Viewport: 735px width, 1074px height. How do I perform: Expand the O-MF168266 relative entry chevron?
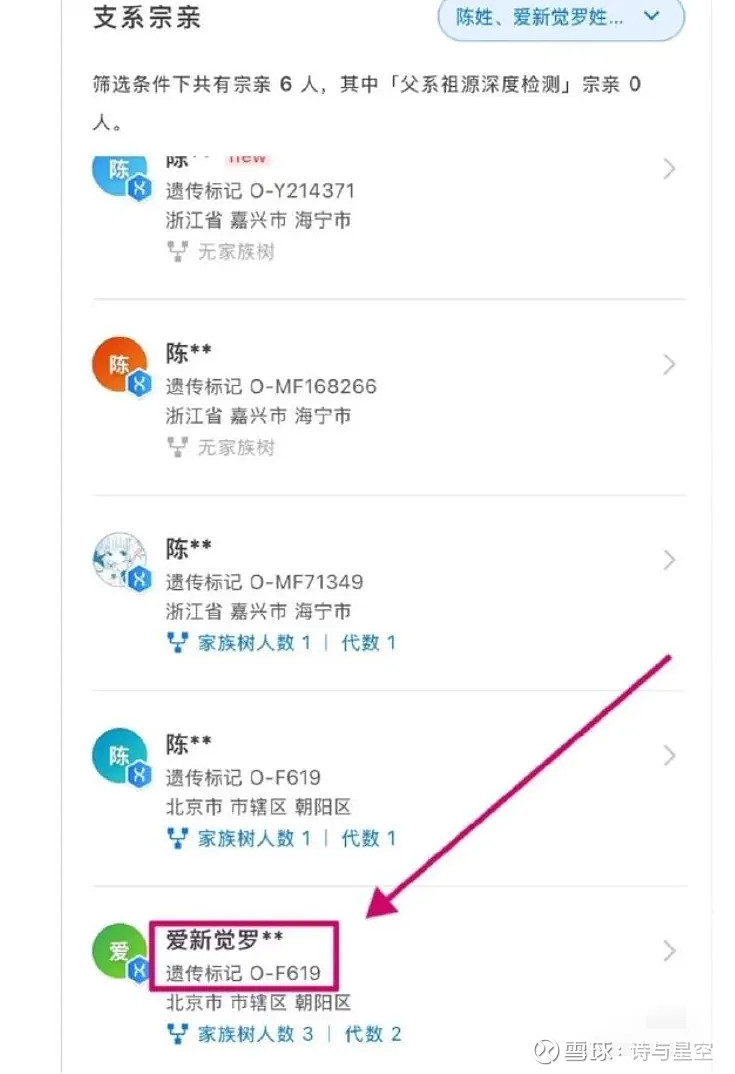pos(670,365)
